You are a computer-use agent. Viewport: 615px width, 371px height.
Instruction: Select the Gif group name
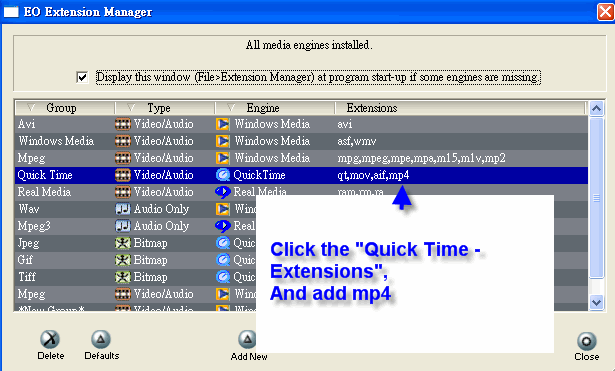tap(25, 260)
